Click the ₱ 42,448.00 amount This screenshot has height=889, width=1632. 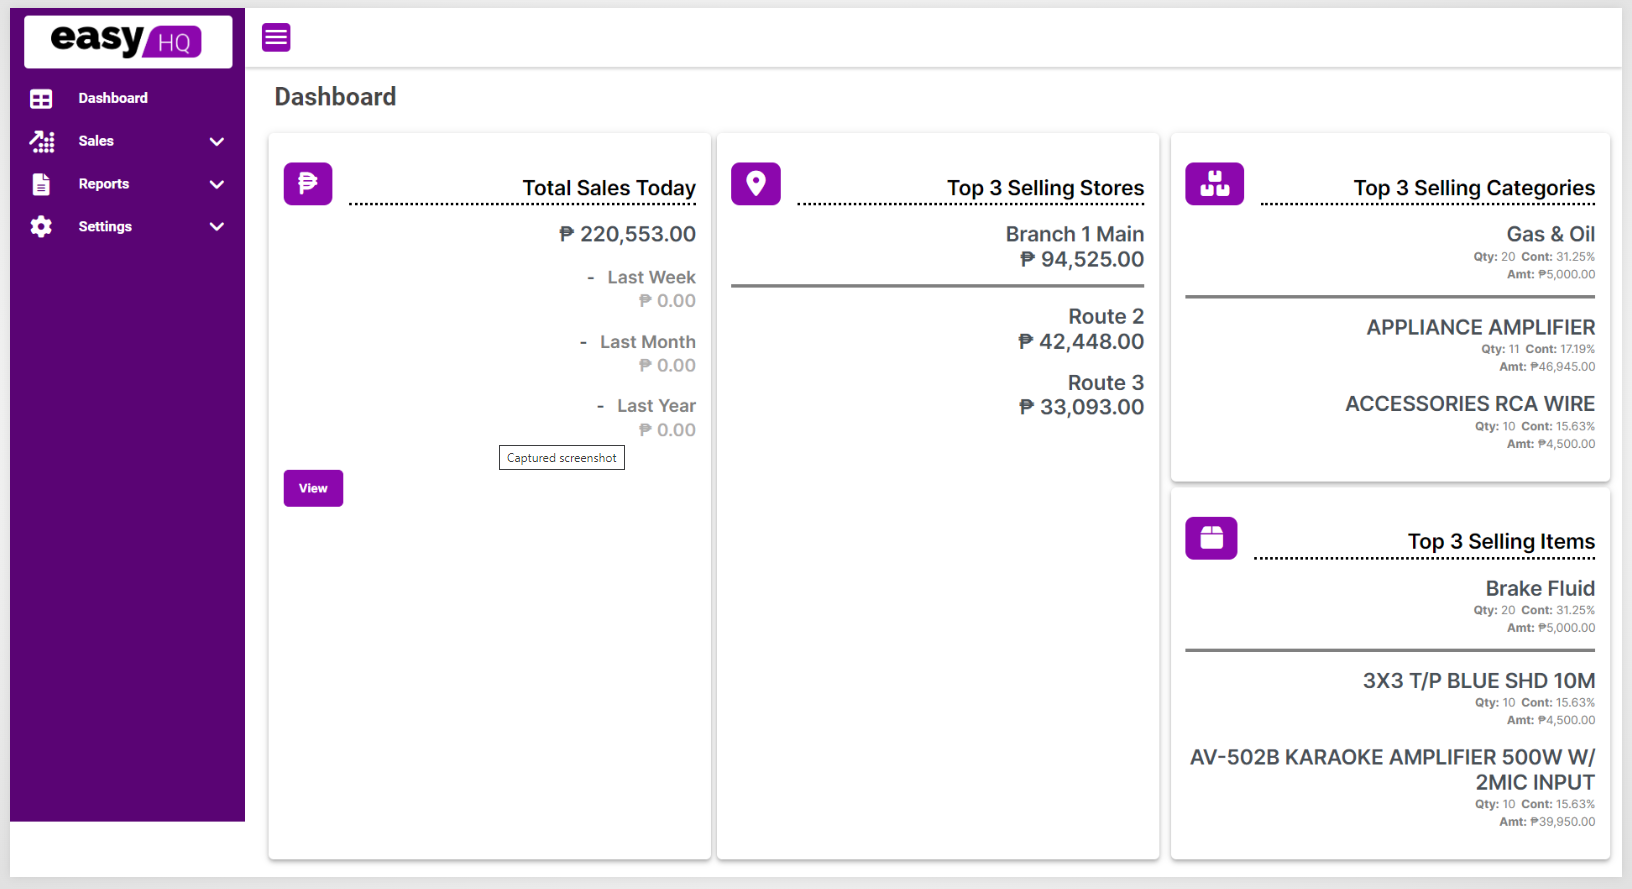click(x=1080, y=342)
